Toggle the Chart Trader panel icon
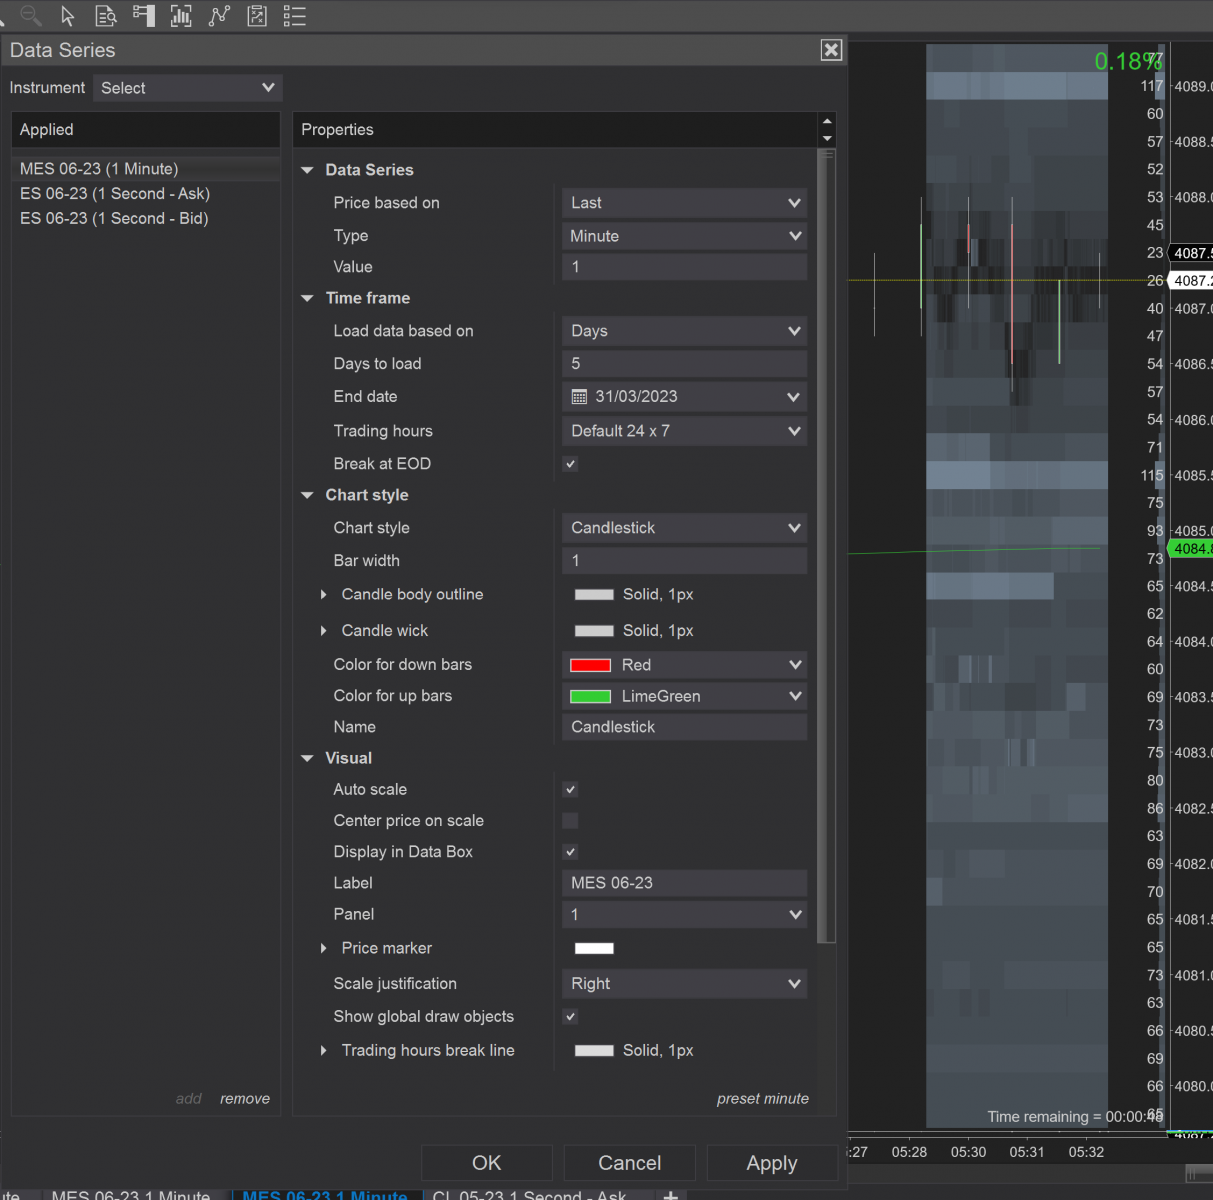Image resolution: width=1213 pixels, height=1200 pixels. tap(143, 16)
